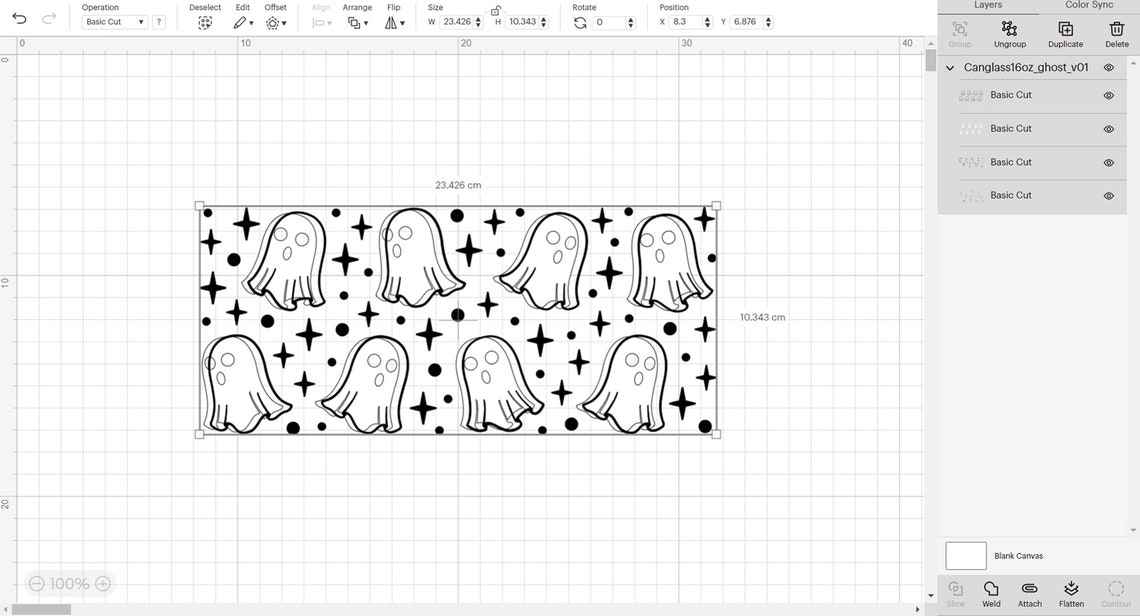Click the Flatten icon
The height and width of the screenshot is (616, 1140).
(1071, 590)
